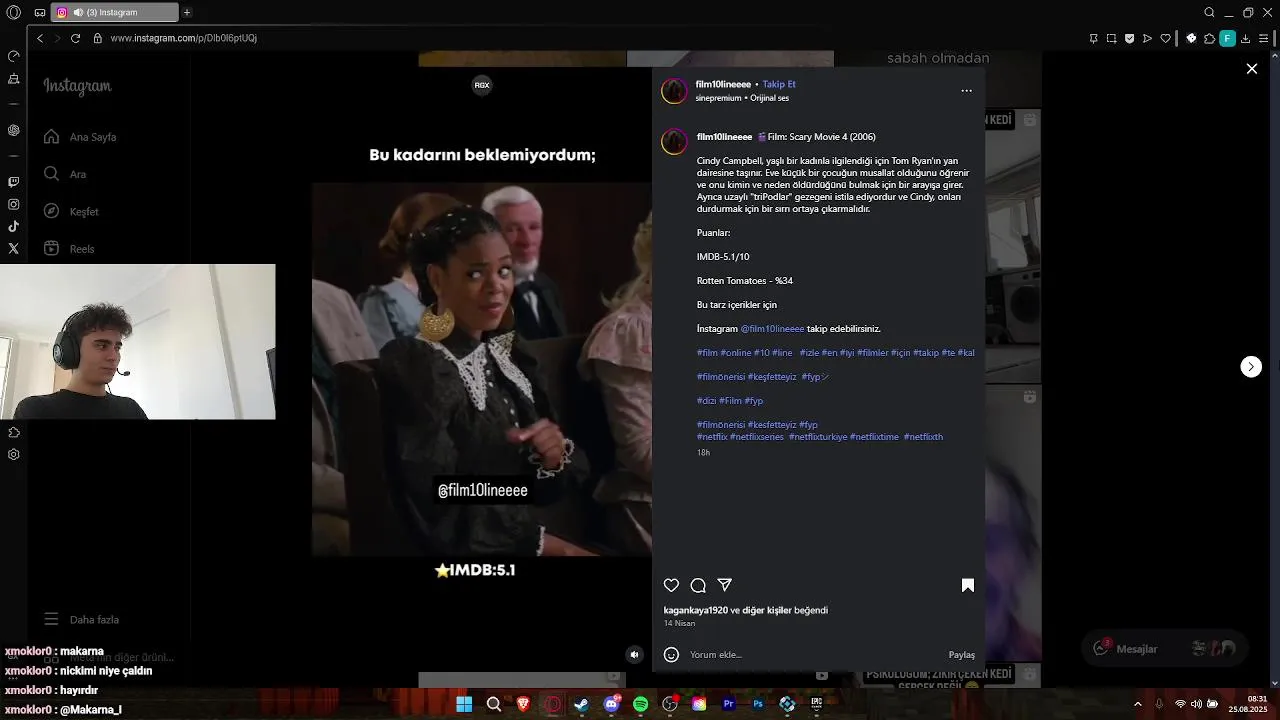This screenshot has height=720, width=1280.
Task: Open film10lineeee profile from post header
Action: click(x=723, y=84)
